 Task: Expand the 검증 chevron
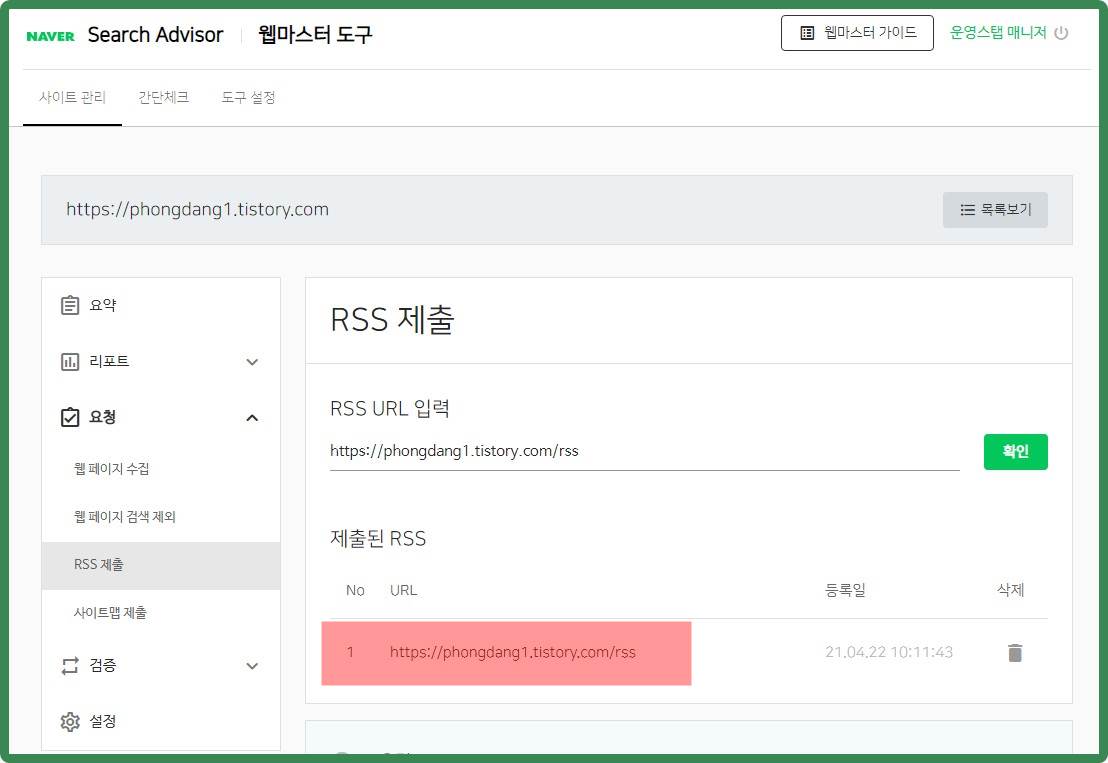point(252,666)
